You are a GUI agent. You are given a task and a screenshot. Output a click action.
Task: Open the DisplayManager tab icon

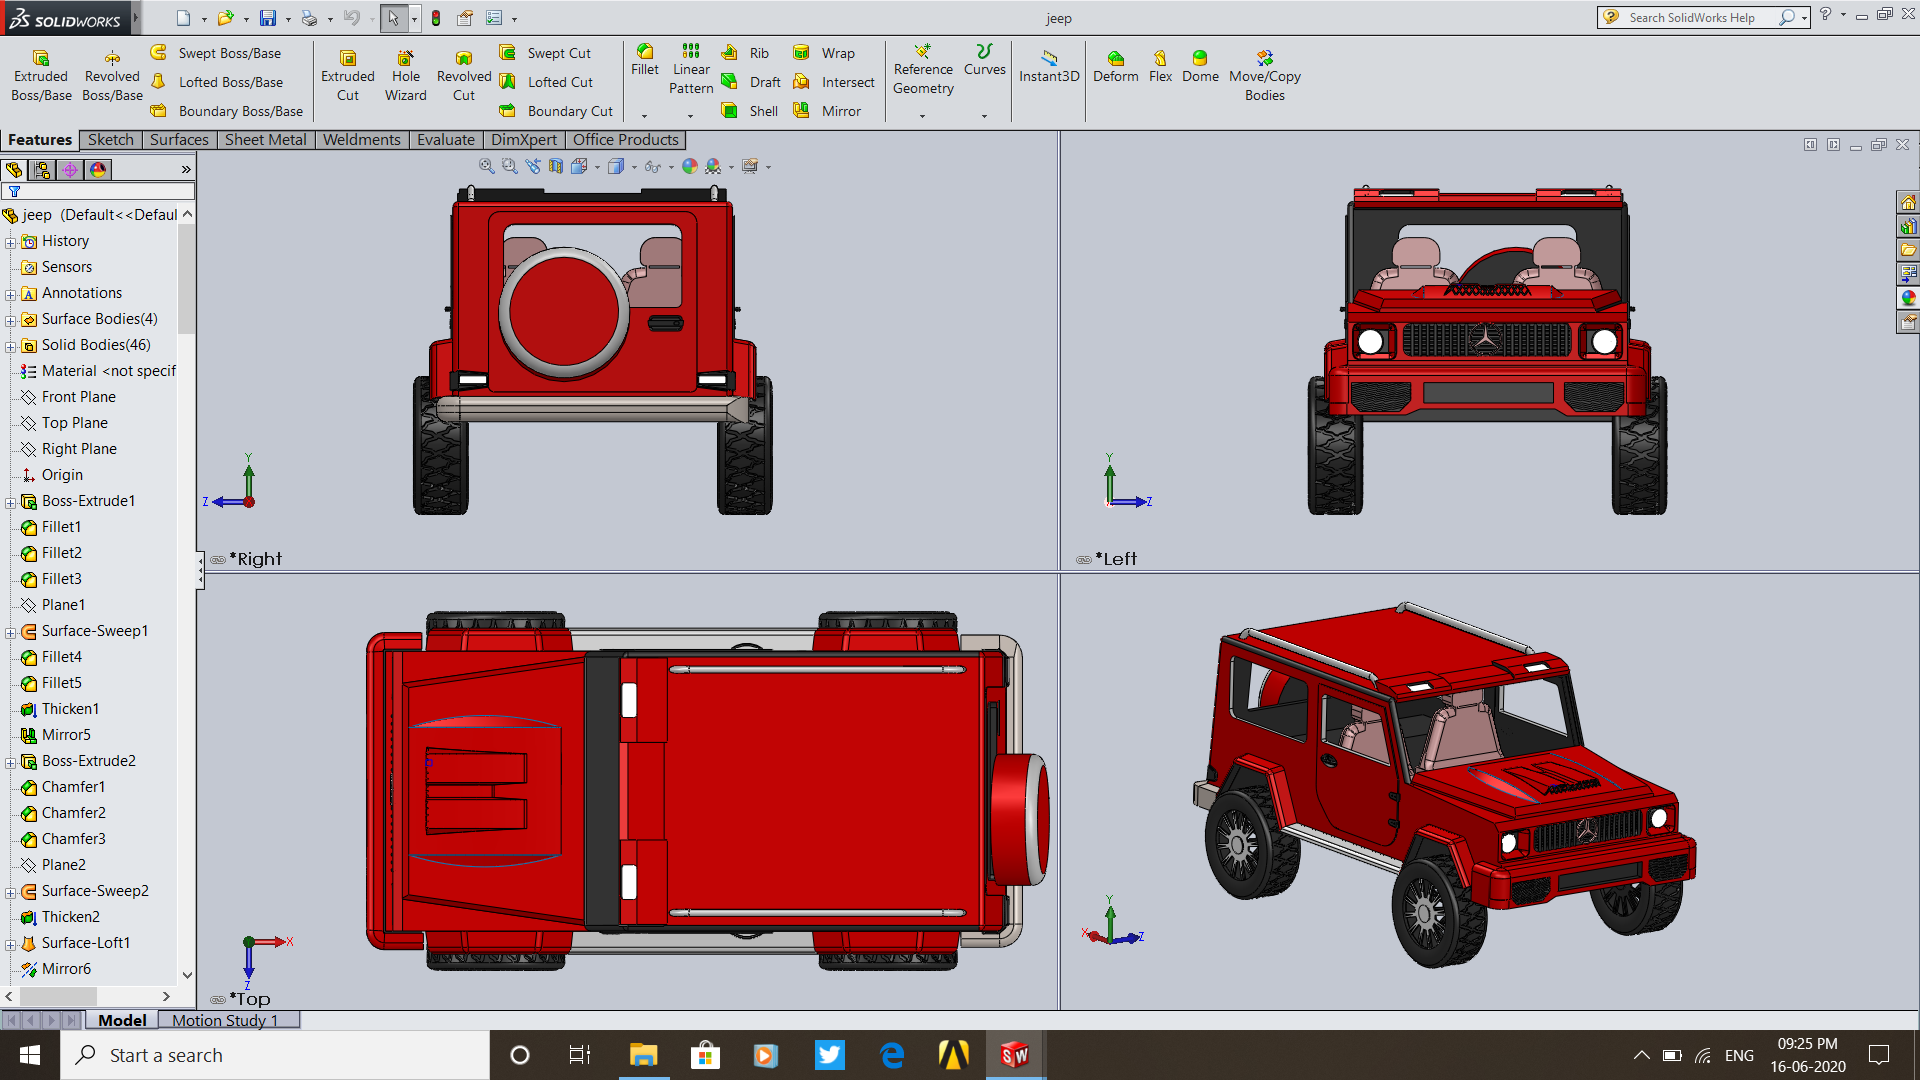[98, 170]
